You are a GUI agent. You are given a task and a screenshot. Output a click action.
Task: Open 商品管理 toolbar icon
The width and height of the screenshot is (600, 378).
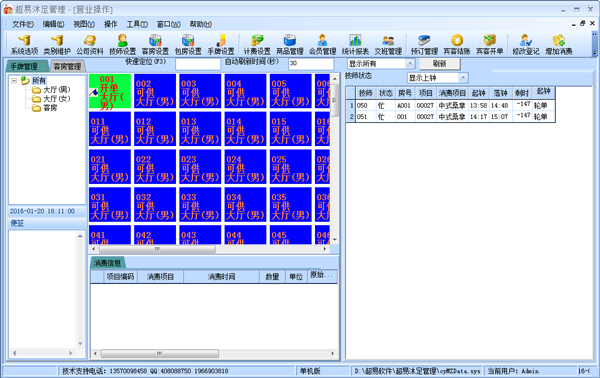(290, 45)
